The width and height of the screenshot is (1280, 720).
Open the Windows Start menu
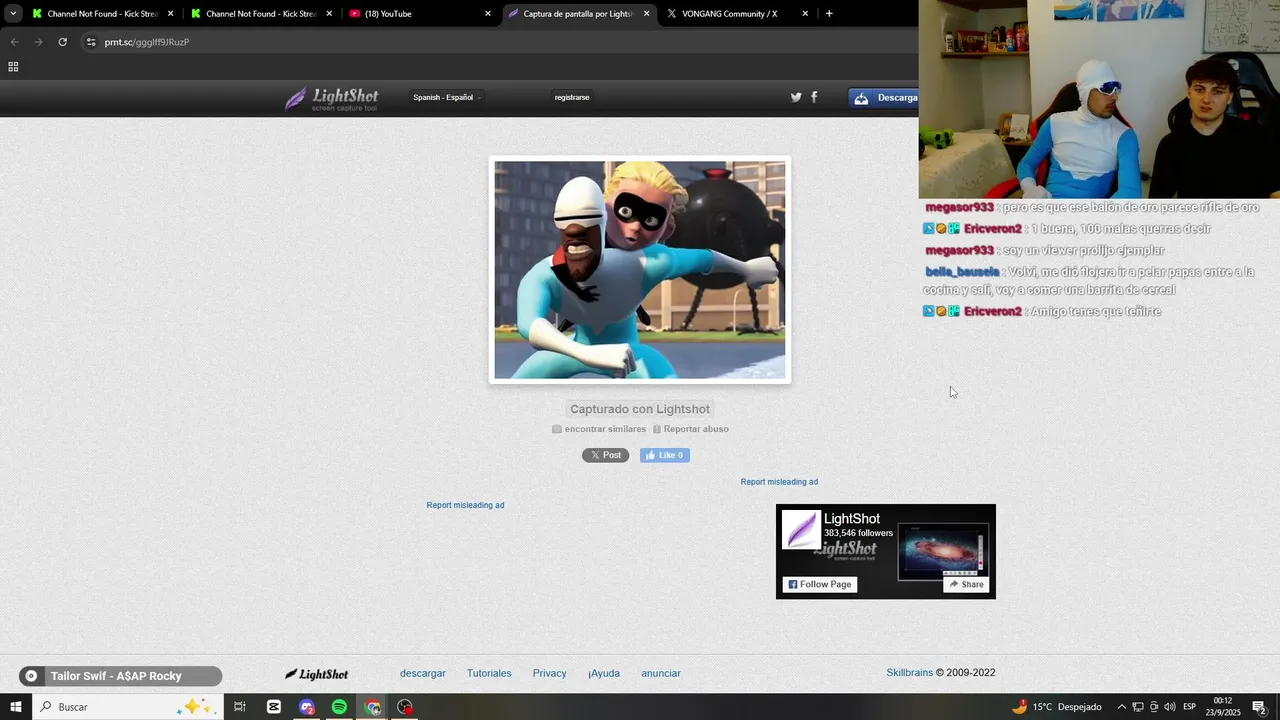pos(16,707)
